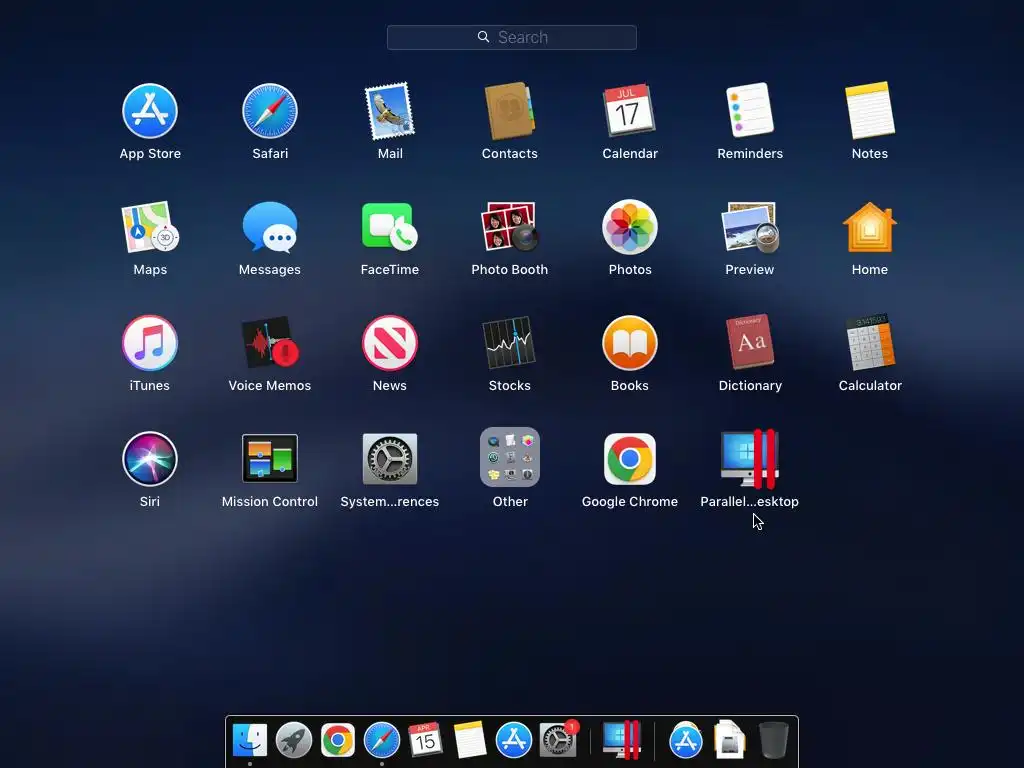Open iTunes
This screenshot has width=1024, height=768.
(x=150, y=343)
